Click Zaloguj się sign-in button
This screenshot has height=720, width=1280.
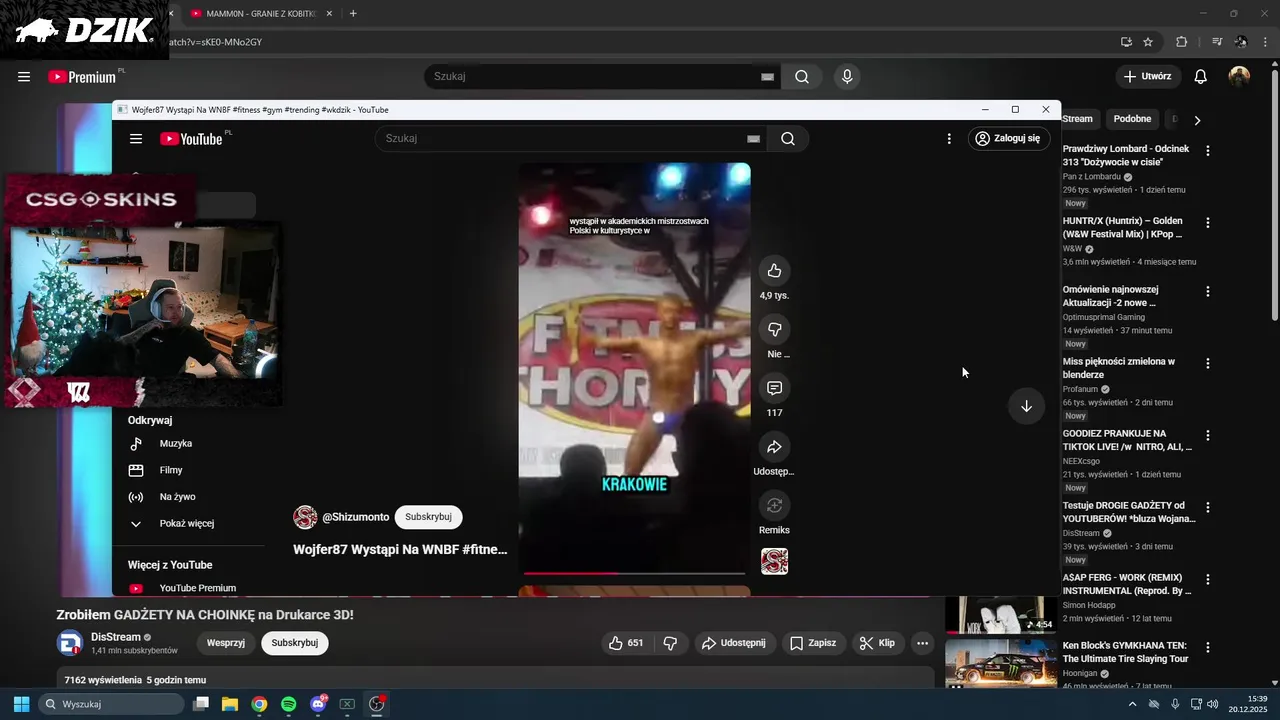coord(1008,139)
